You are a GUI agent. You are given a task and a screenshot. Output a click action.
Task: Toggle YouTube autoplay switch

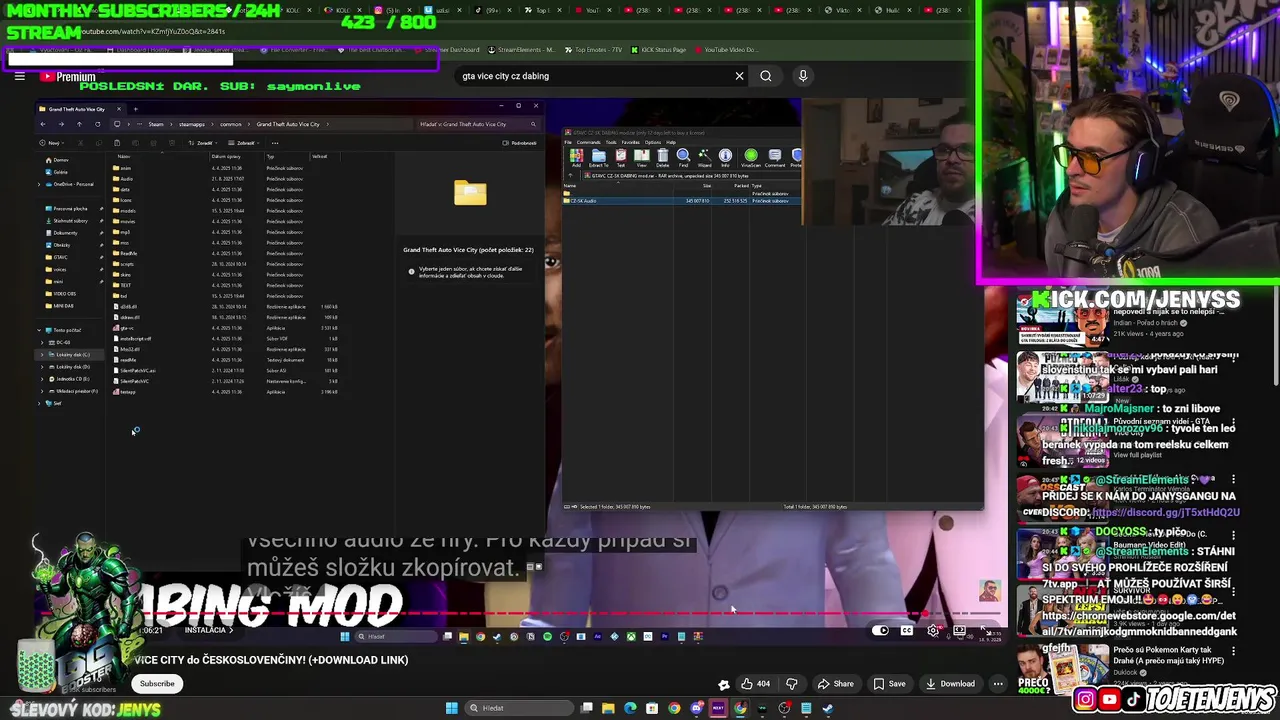[x=880, y=630]
